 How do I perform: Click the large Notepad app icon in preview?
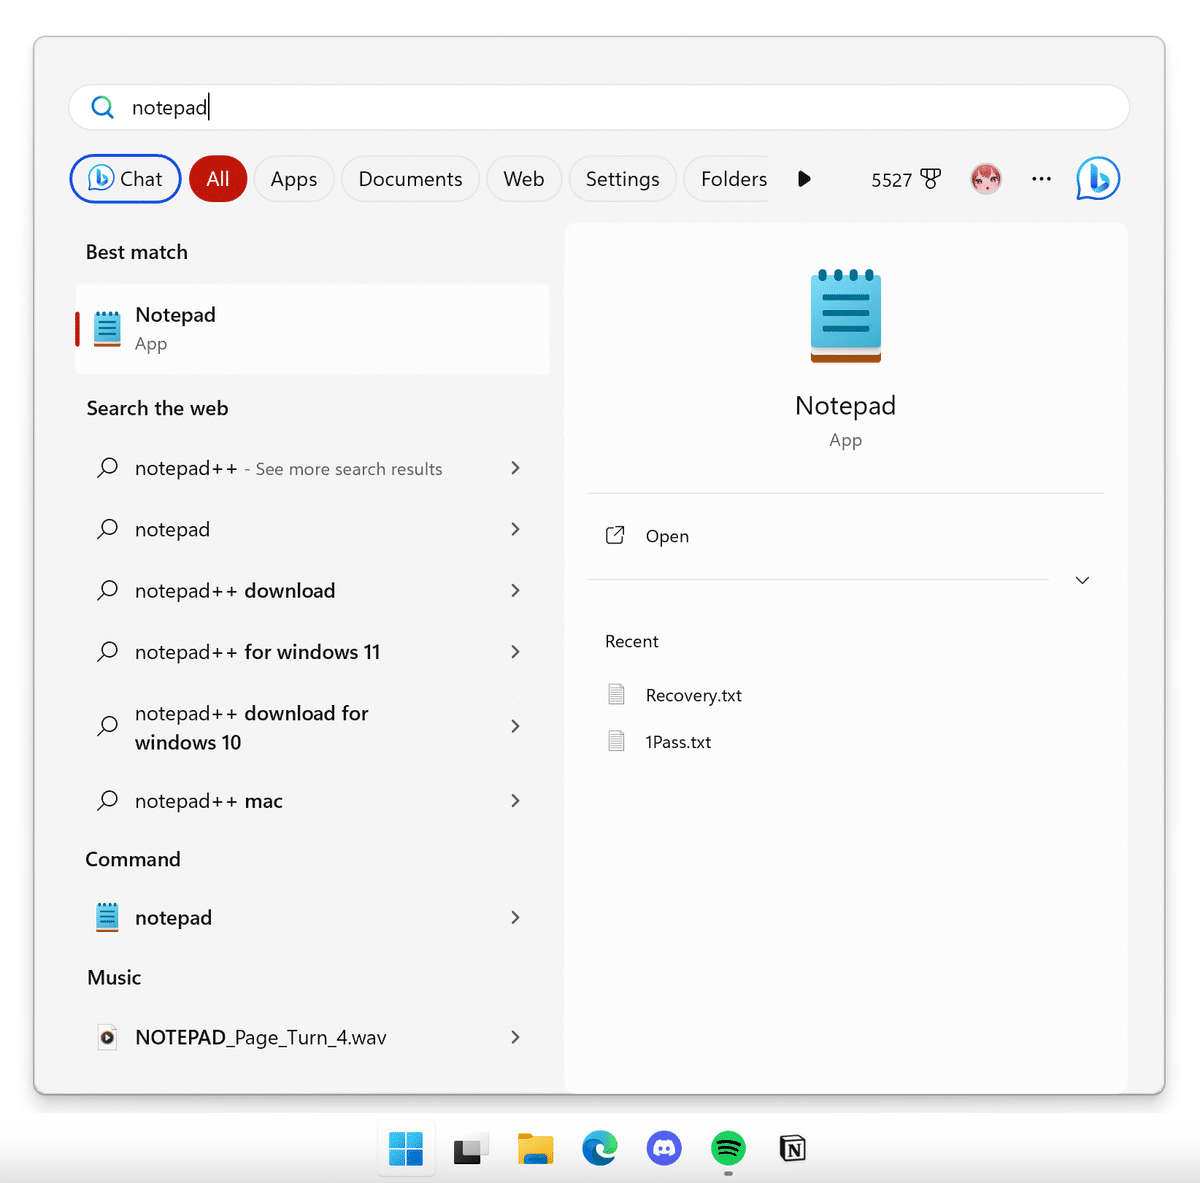846,315
